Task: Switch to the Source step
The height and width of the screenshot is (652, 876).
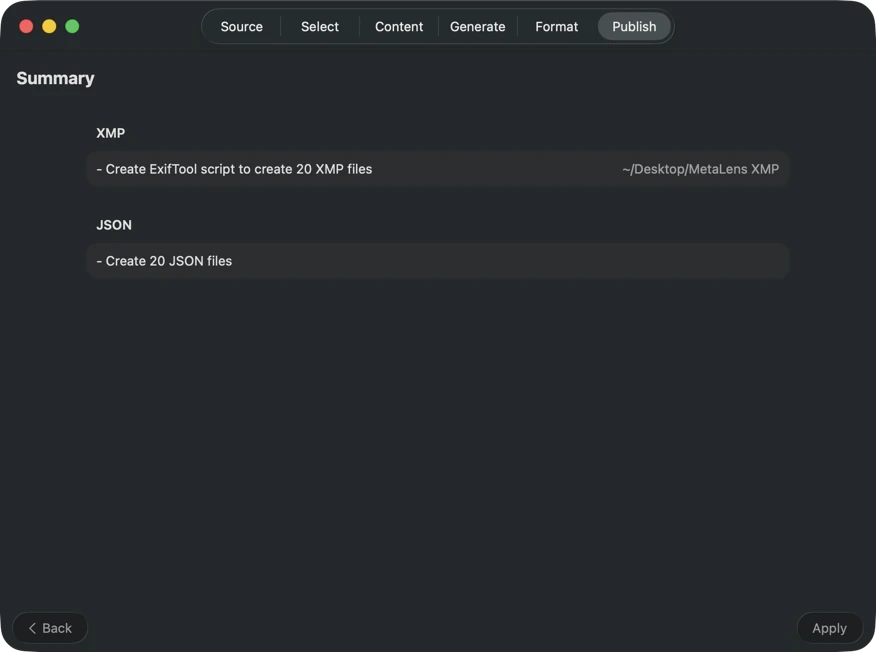Action: 240,26
